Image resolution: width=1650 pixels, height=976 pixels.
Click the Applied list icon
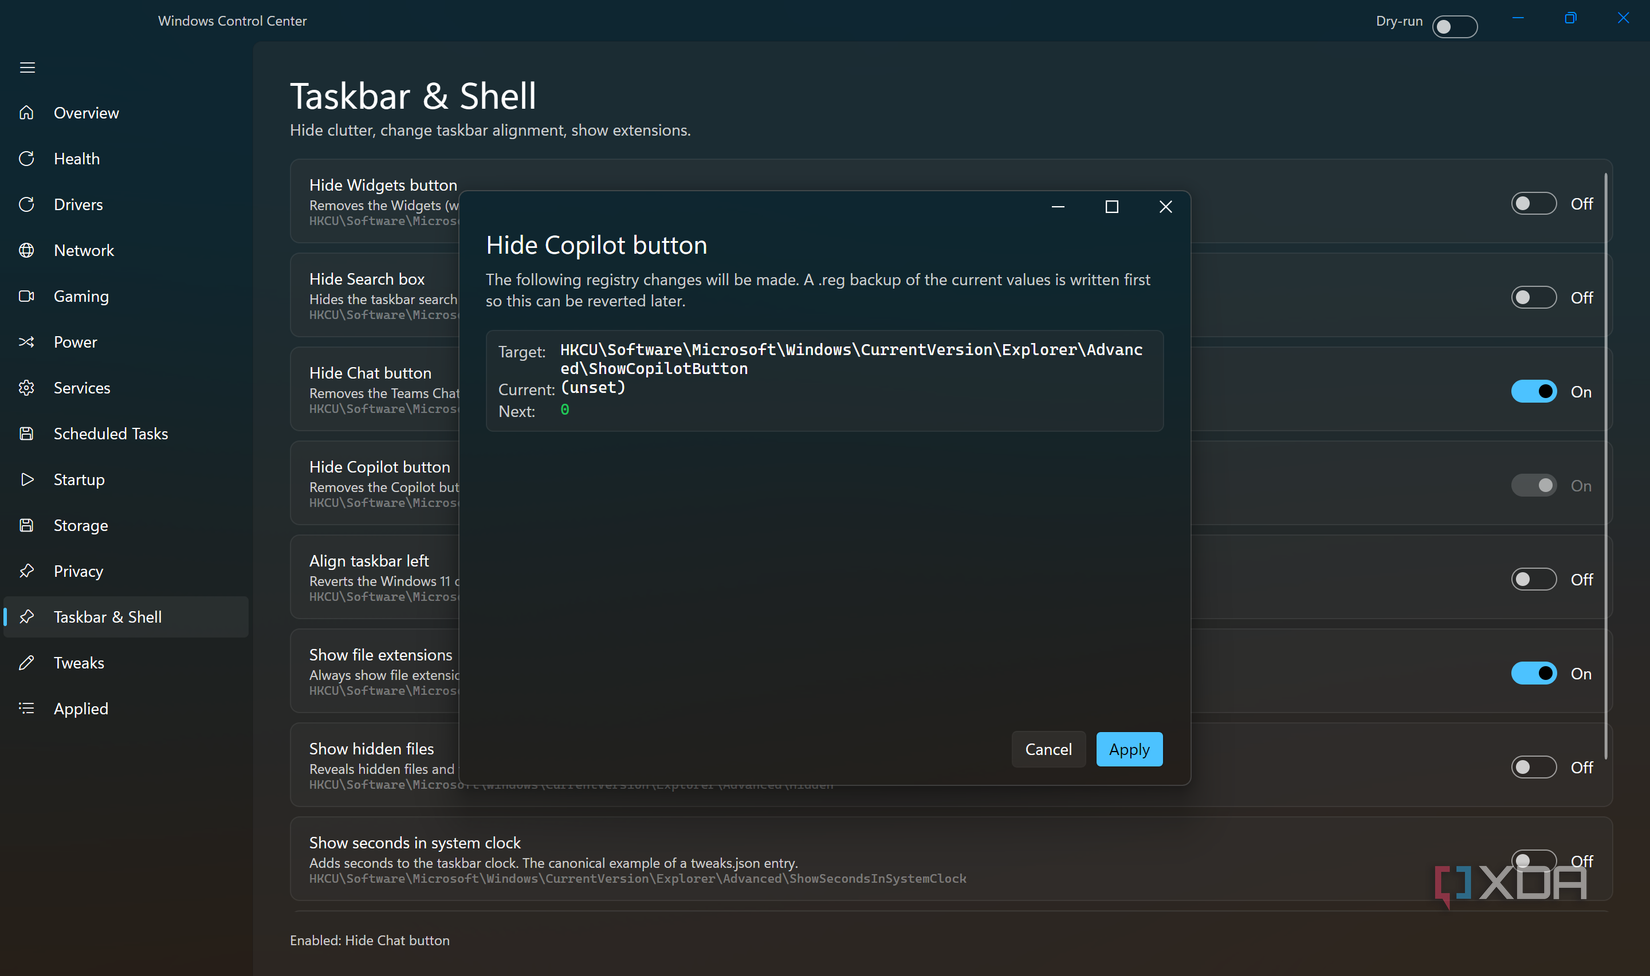[x=27, y=708]
